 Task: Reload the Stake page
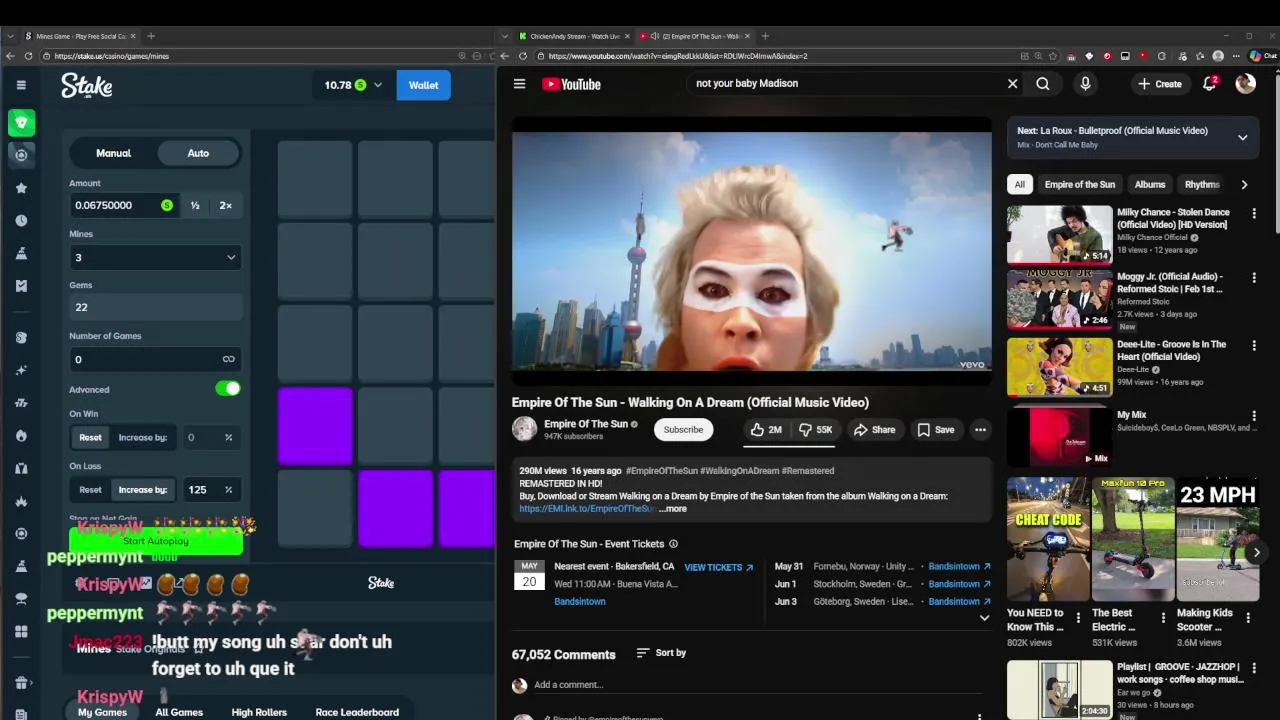(x=28, y=56)
